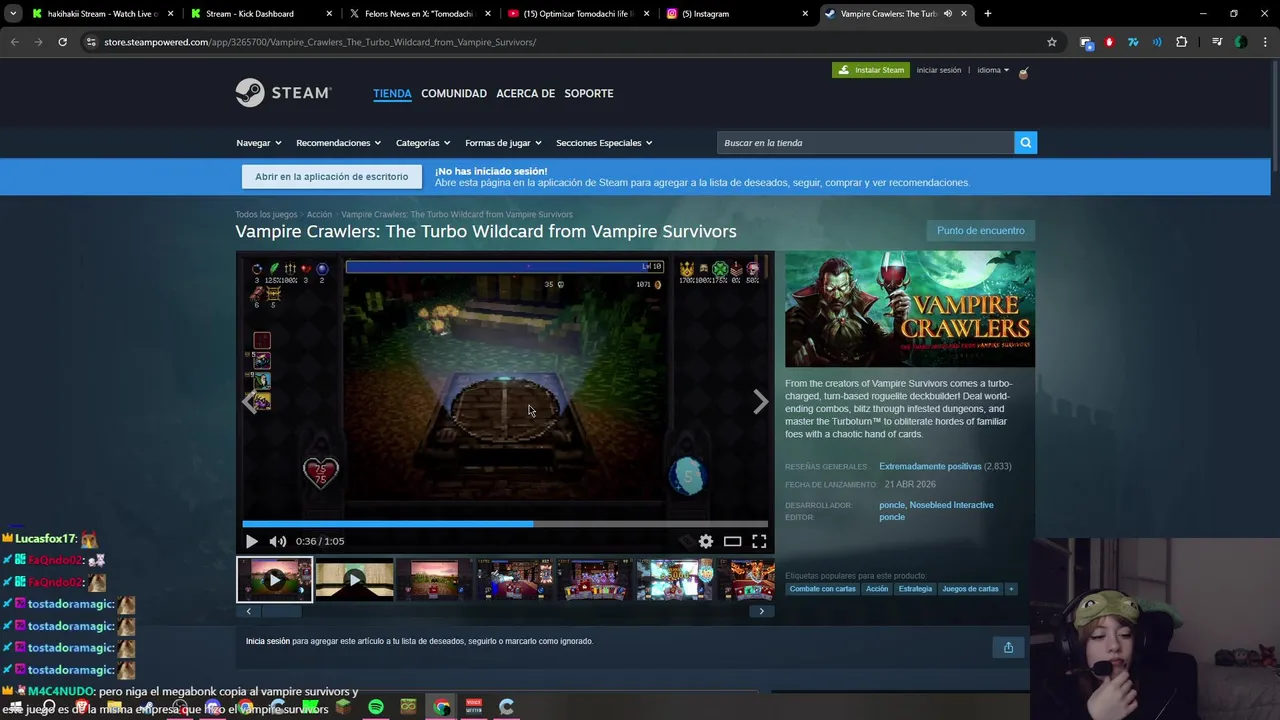Open Extremadamente positivas reviews link
This screenshot has width=1280, height=720.
tap(930, 467)
